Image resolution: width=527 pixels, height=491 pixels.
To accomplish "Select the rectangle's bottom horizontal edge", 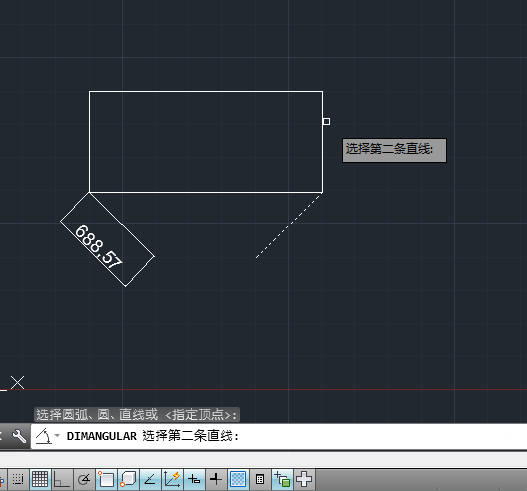I will (206, 193).
